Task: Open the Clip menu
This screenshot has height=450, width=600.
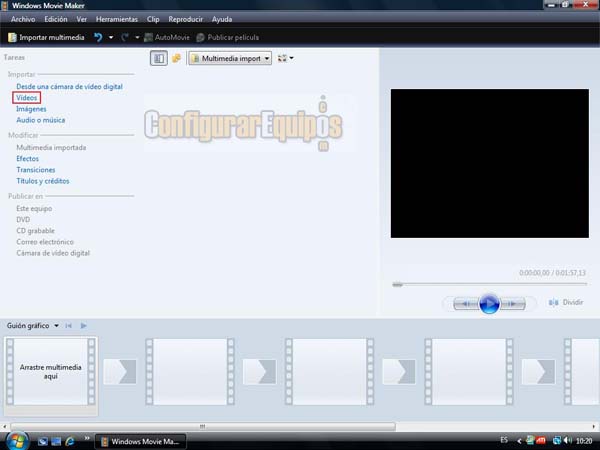Action: [x=153, y=19]
